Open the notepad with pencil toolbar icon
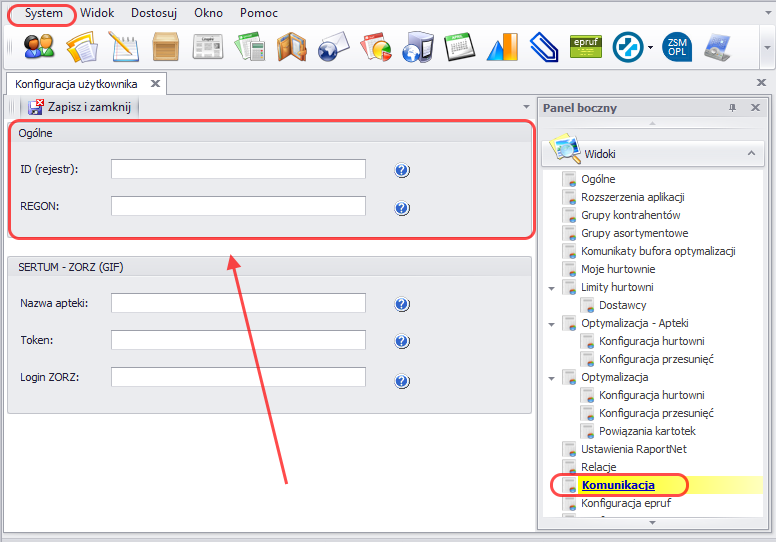The image size is (776, 542). click(124, 47)
